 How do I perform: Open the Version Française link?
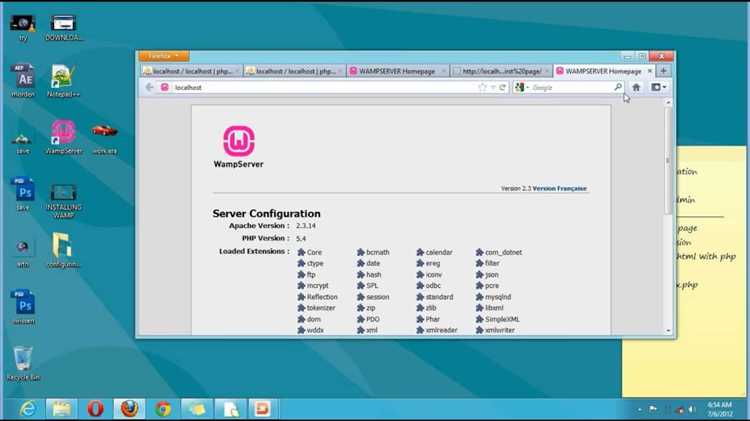coord(560,188)
